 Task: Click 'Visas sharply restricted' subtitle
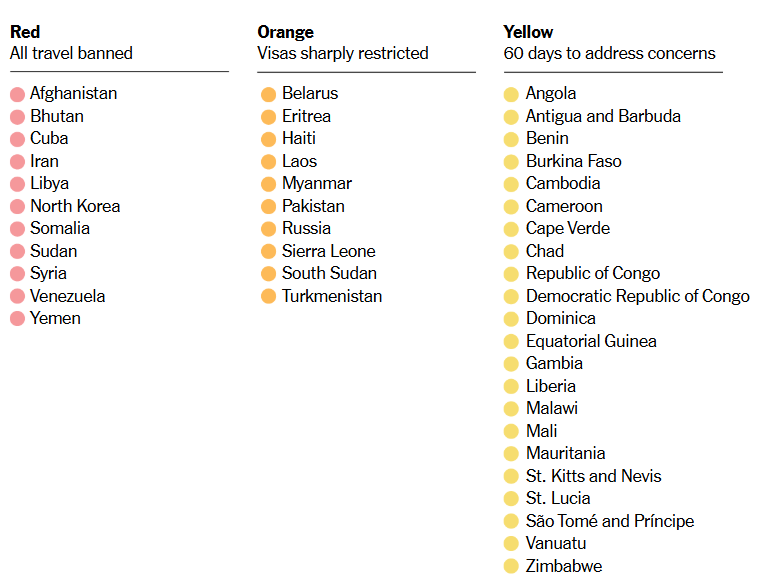(x=343, y=53)
